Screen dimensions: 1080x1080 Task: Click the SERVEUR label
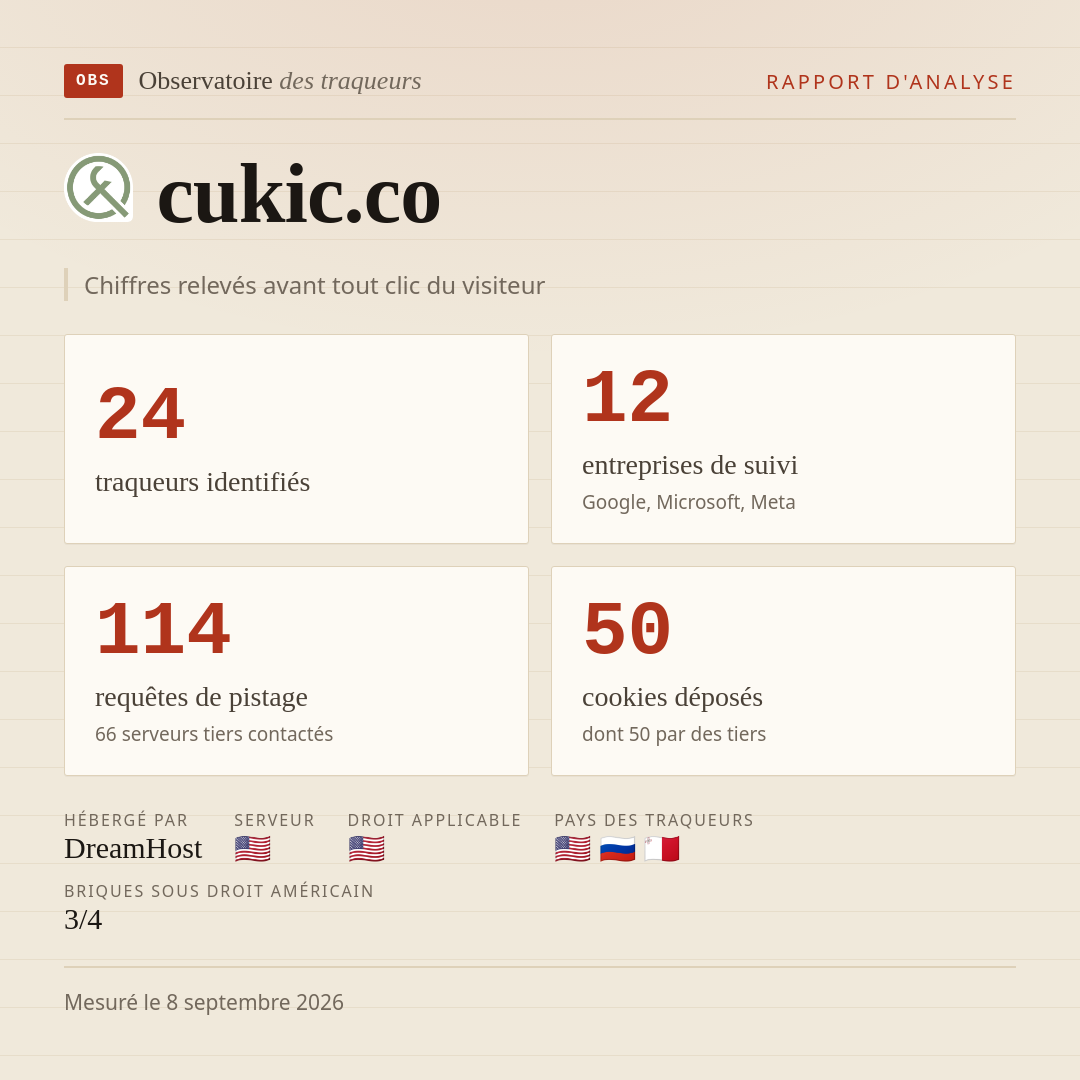[x=274, y=820]
